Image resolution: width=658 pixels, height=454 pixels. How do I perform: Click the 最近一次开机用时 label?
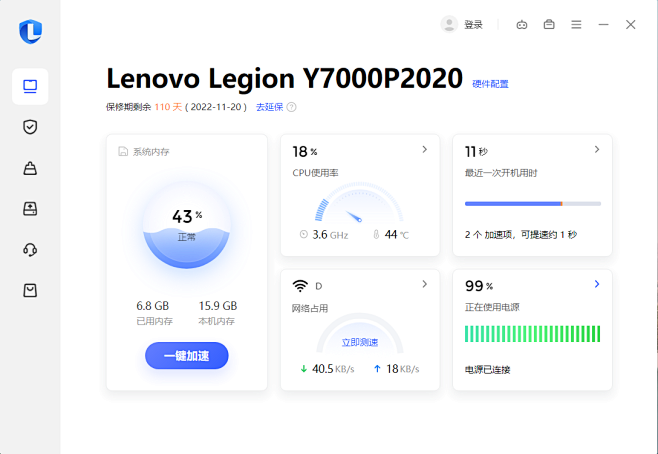(x=501, y=173)
